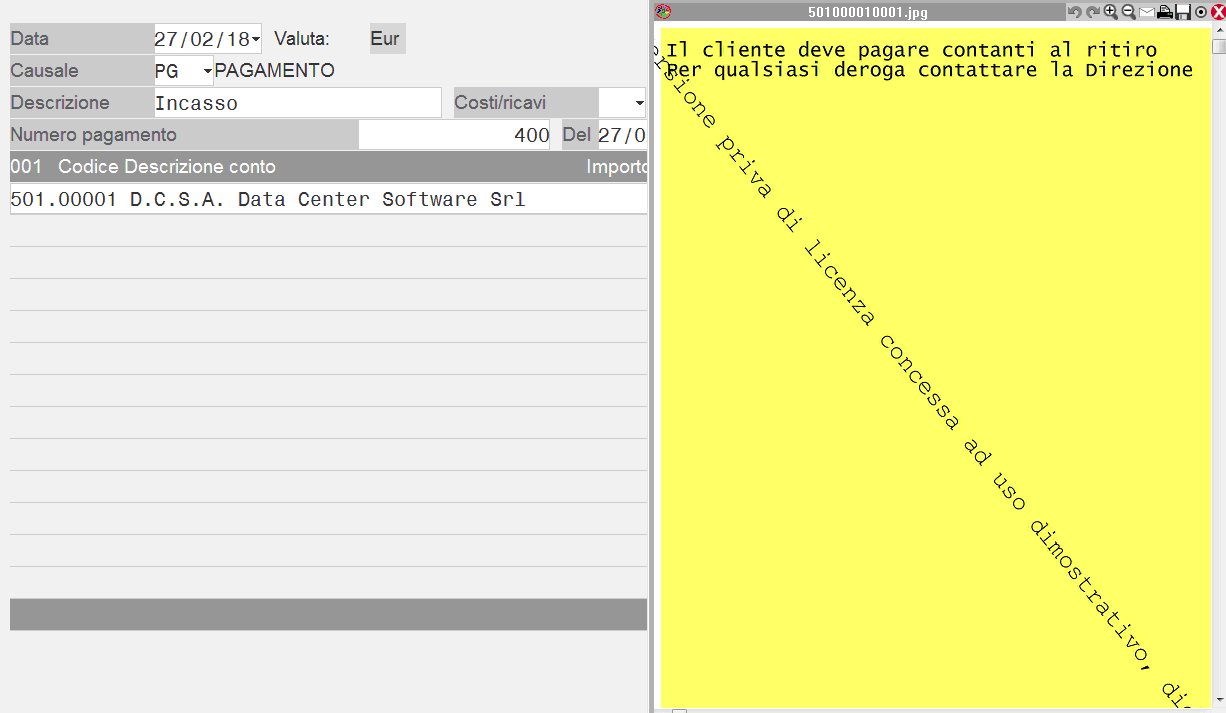Screen dimensions: 1226x713
Task: Open the Data date picker dropdown
Action: (256, 39)
